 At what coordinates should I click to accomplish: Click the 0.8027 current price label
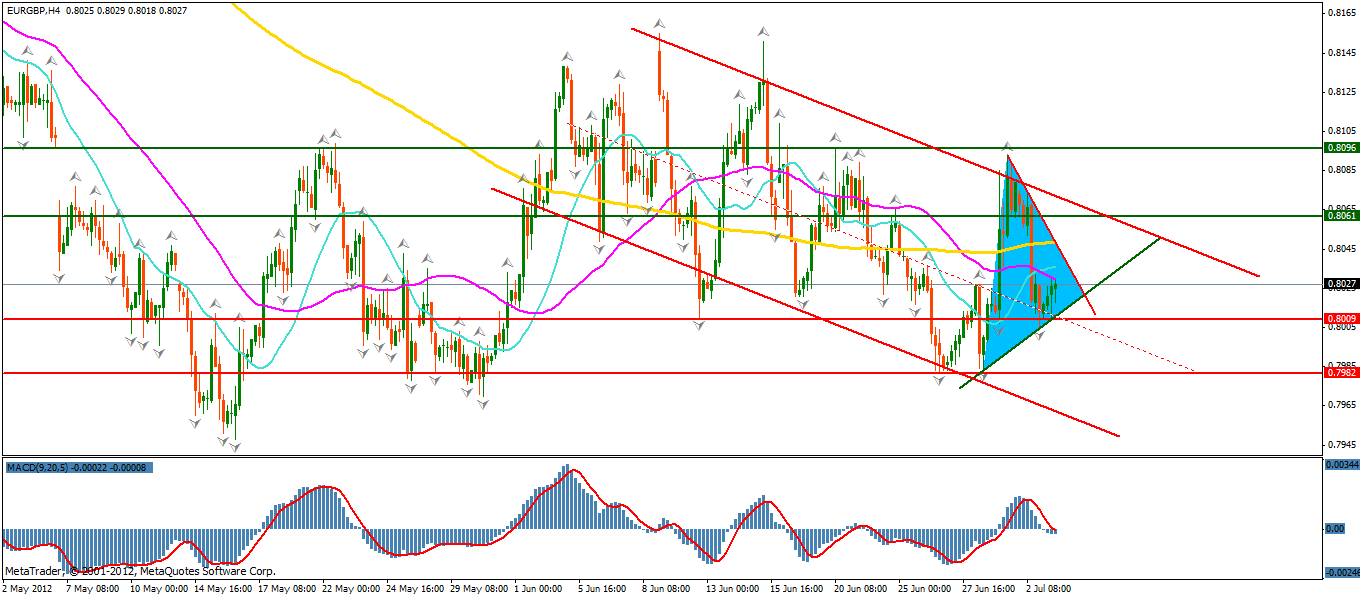pos(1339,284)
